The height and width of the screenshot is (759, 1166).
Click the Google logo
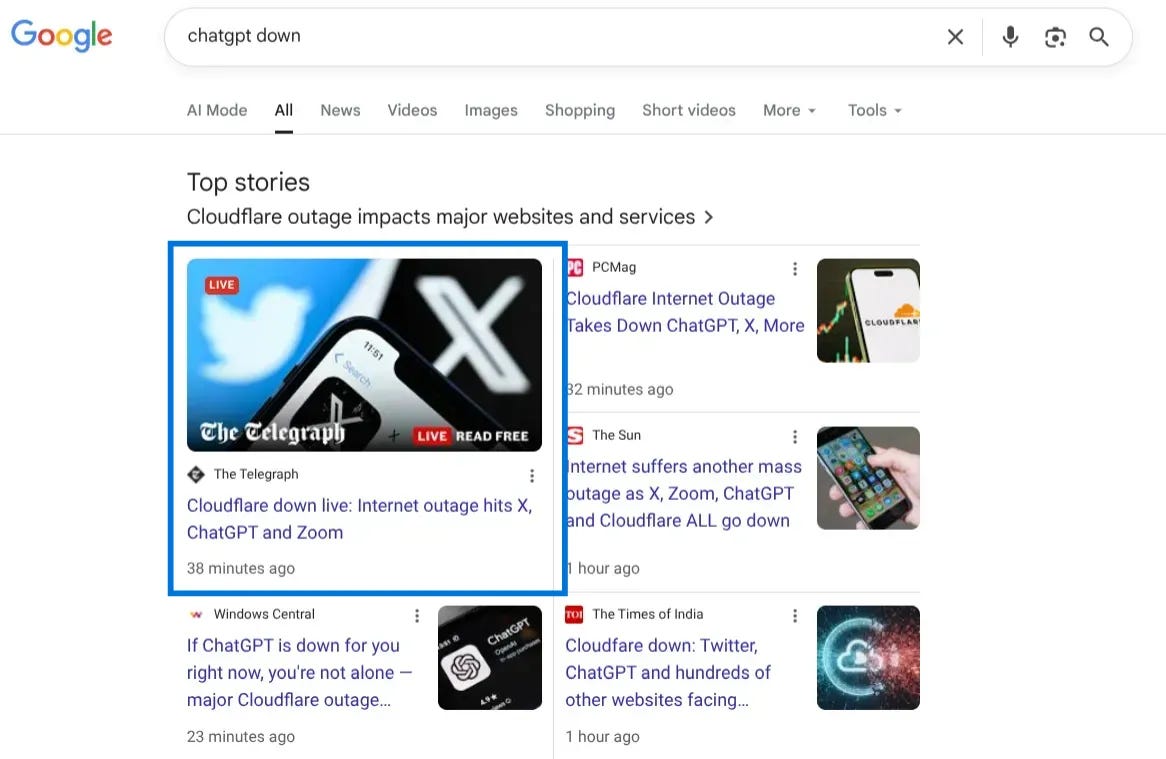(61, 35)
